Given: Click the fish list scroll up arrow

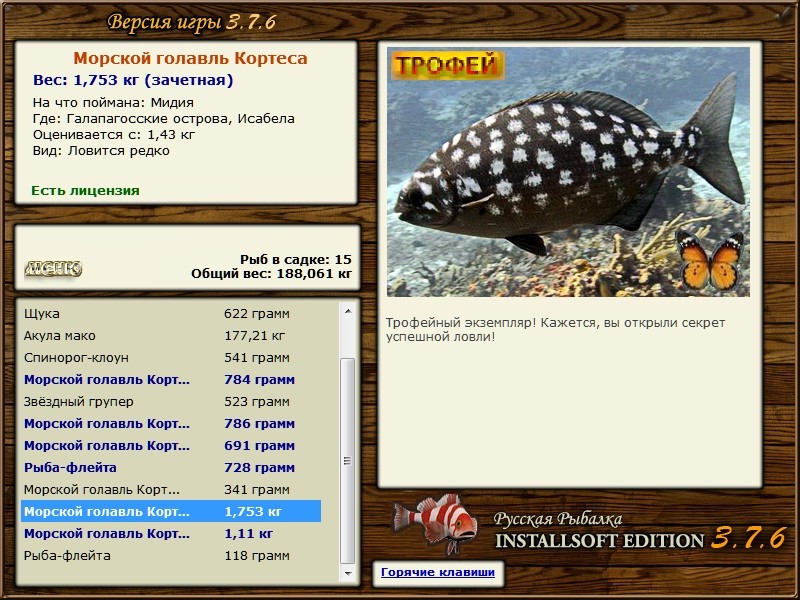Looking at the screenshot, I should point(348,311).
